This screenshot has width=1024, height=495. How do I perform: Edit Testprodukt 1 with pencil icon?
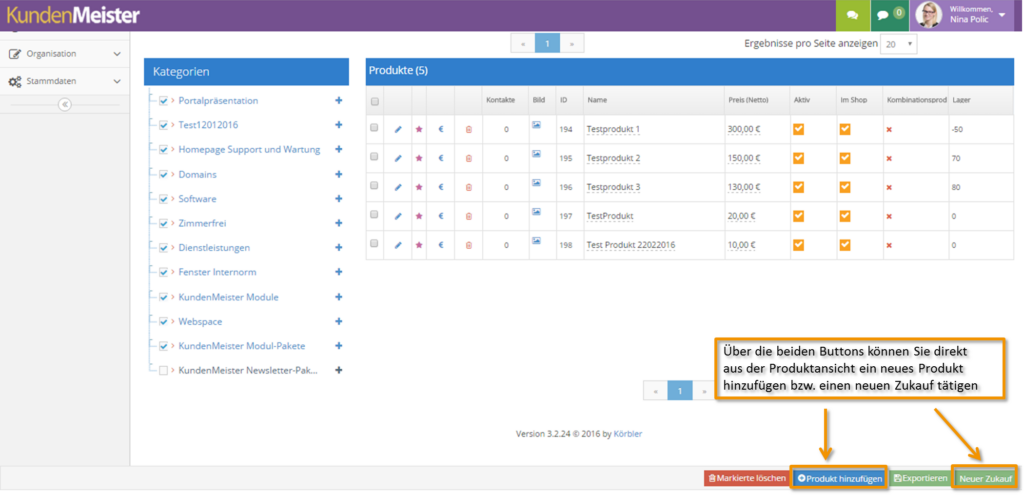click(398, 129)
